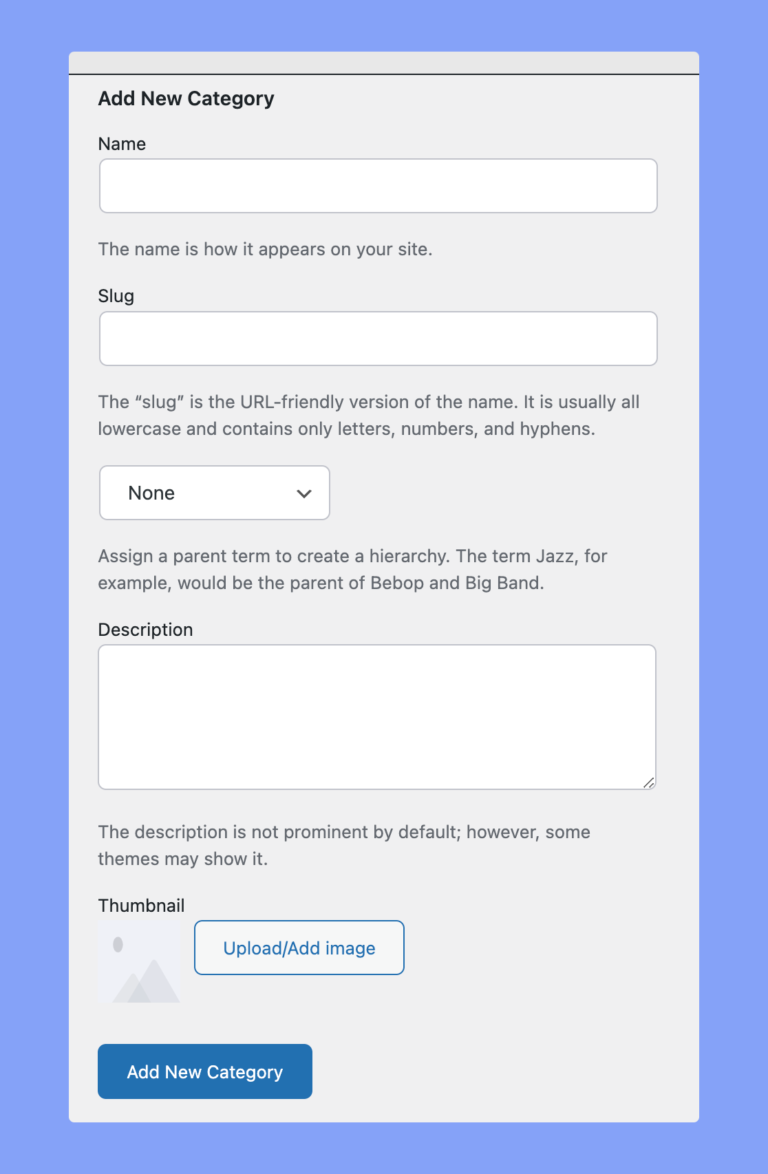This screenshot has height=1174, width=768.
Task: Click the Name field label
Action: (121, 144)
